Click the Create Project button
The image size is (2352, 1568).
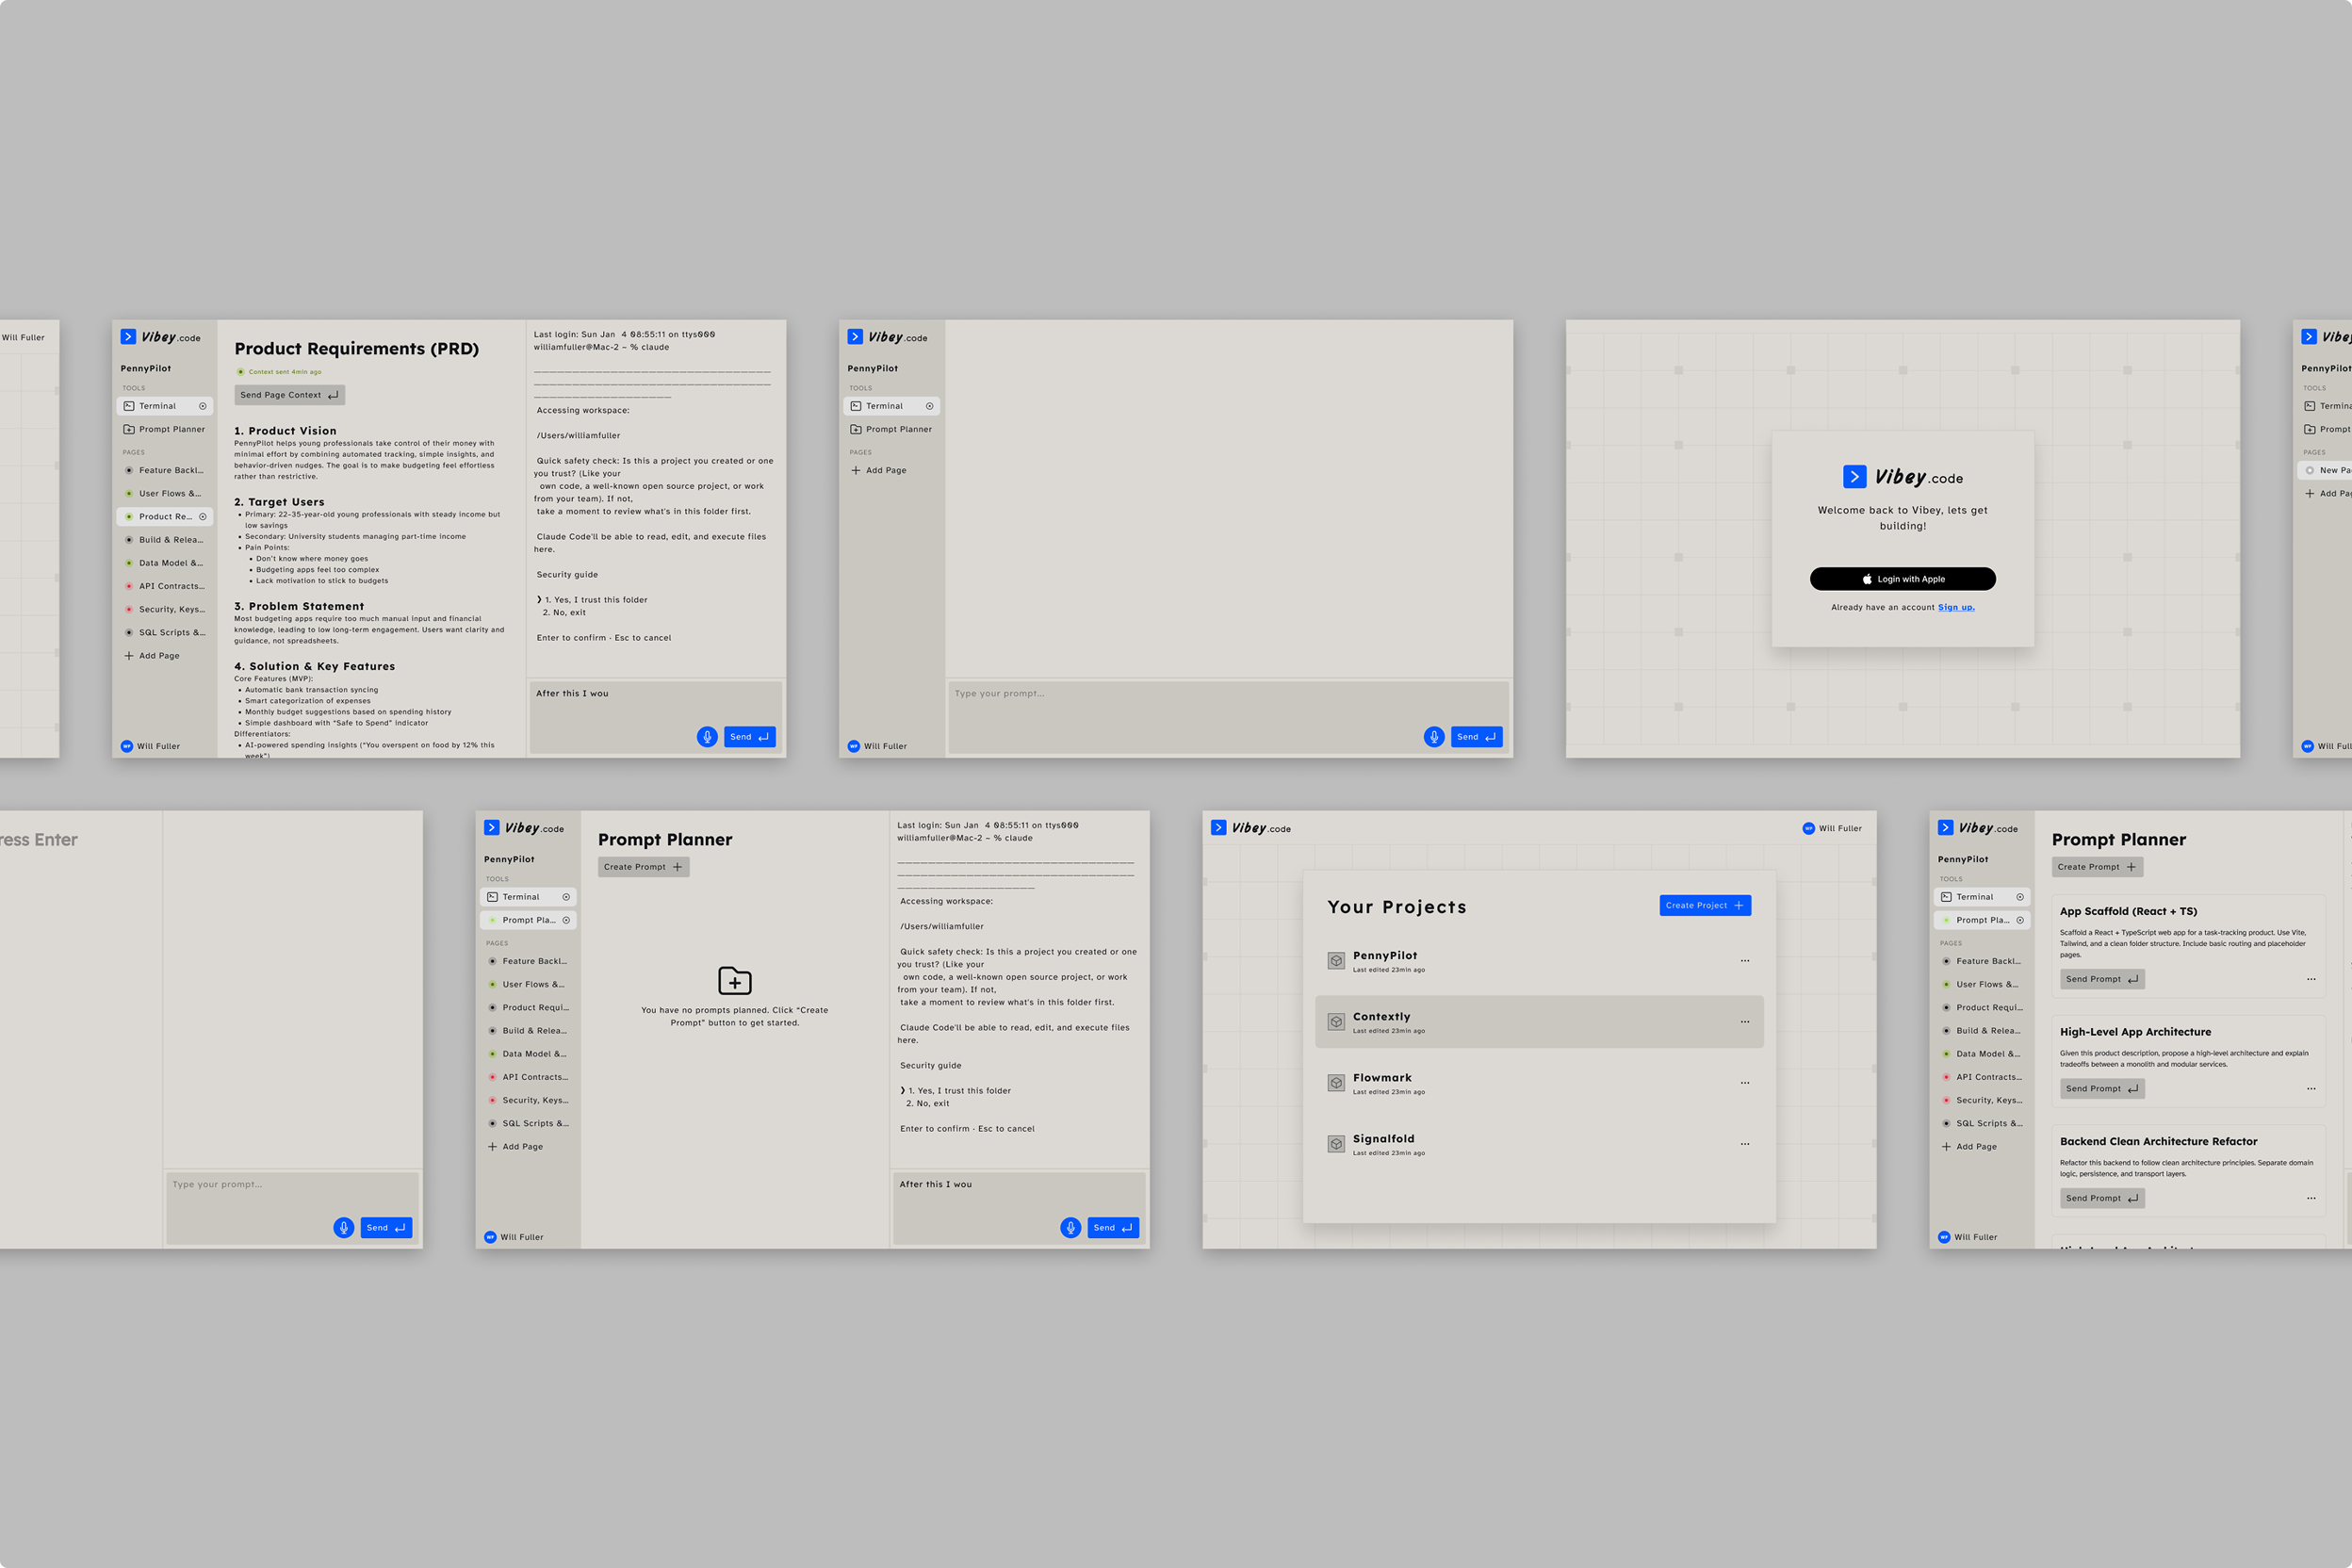(1704, 905)
